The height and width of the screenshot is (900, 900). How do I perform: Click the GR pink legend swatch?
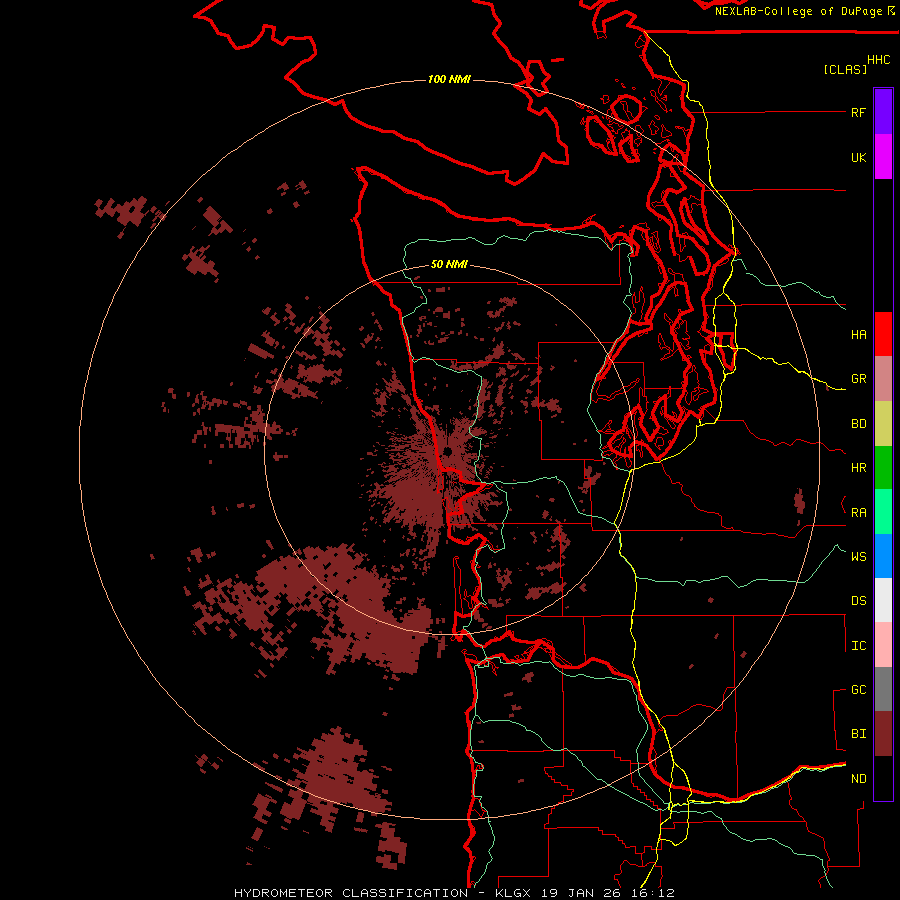coord(883,379)
